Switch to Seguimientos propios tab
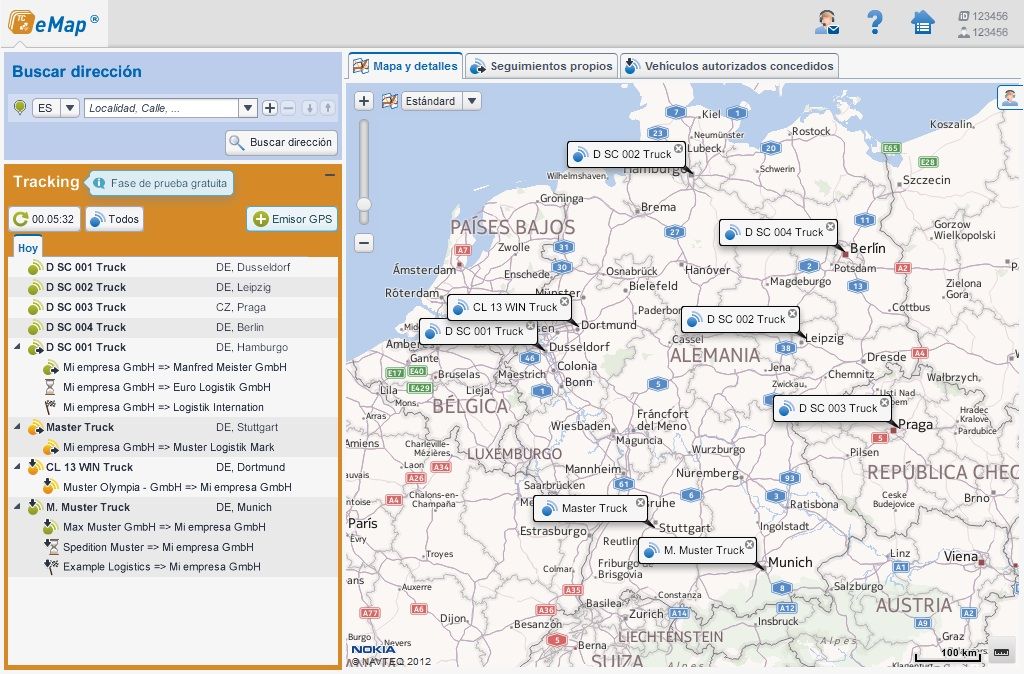Screen dimensions: 1024x674 point(541,66)
